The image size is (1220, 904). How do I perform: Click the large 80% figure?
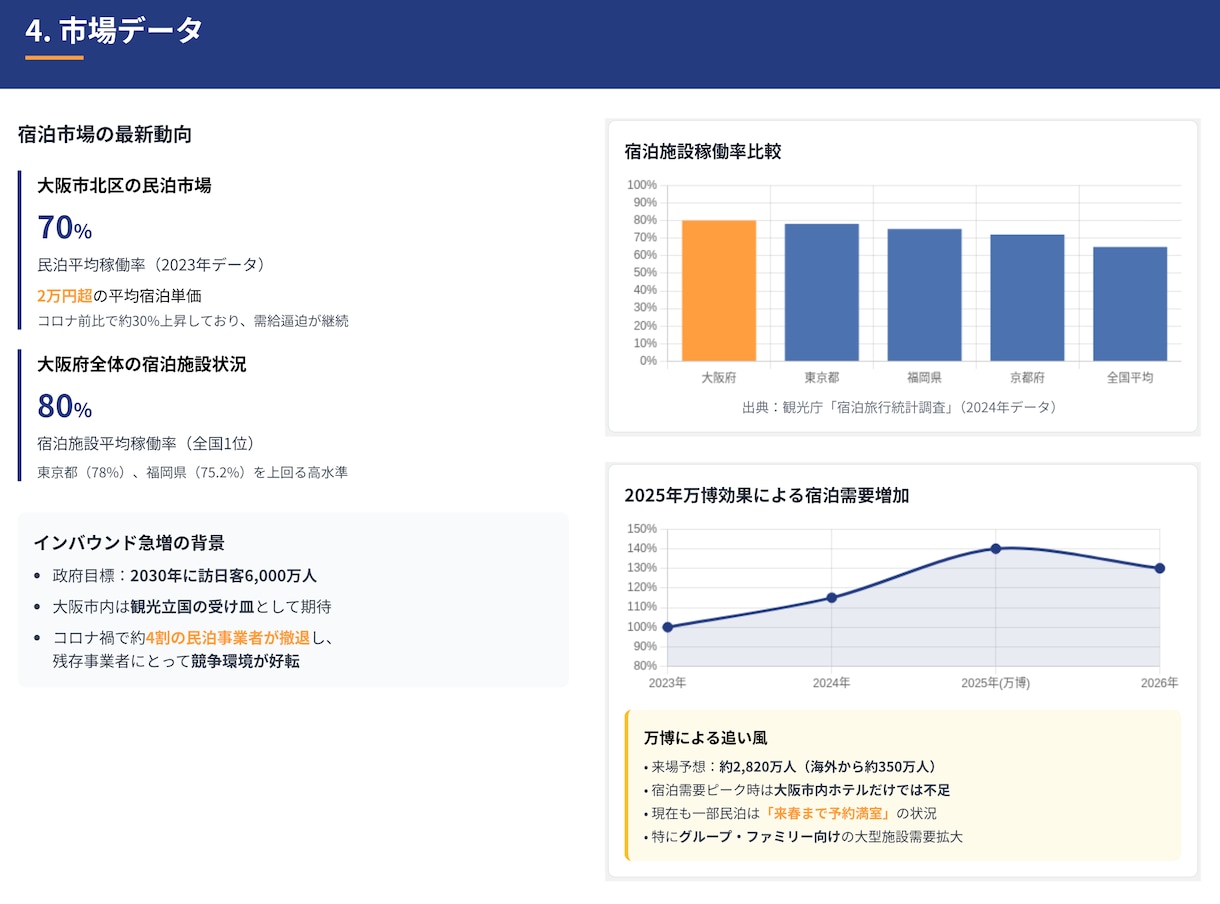click(x=65, y=406)
